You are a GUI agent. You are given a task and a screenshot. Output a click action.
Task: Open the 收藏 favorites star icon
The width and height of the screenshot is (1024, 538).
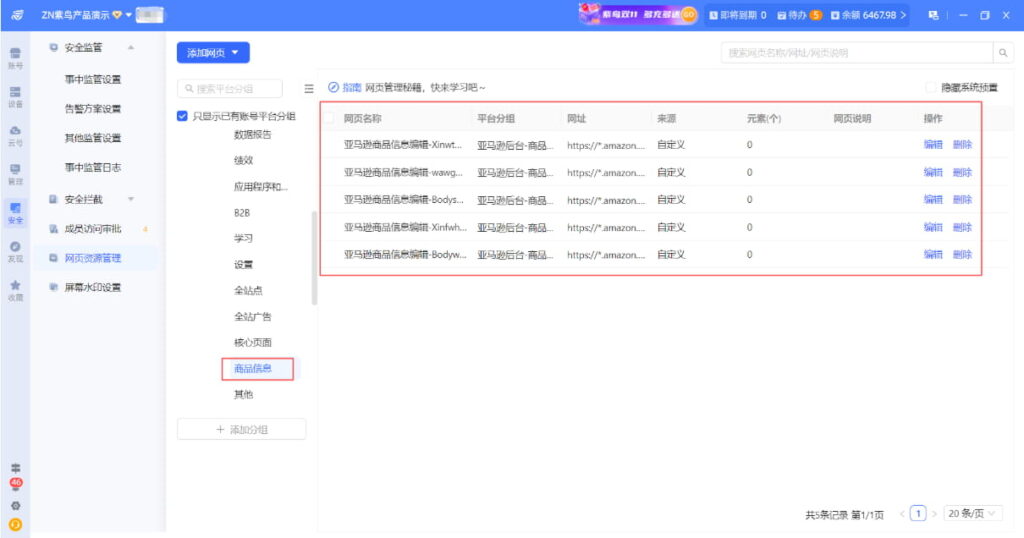pyautogui.click(x=15, y=290)
